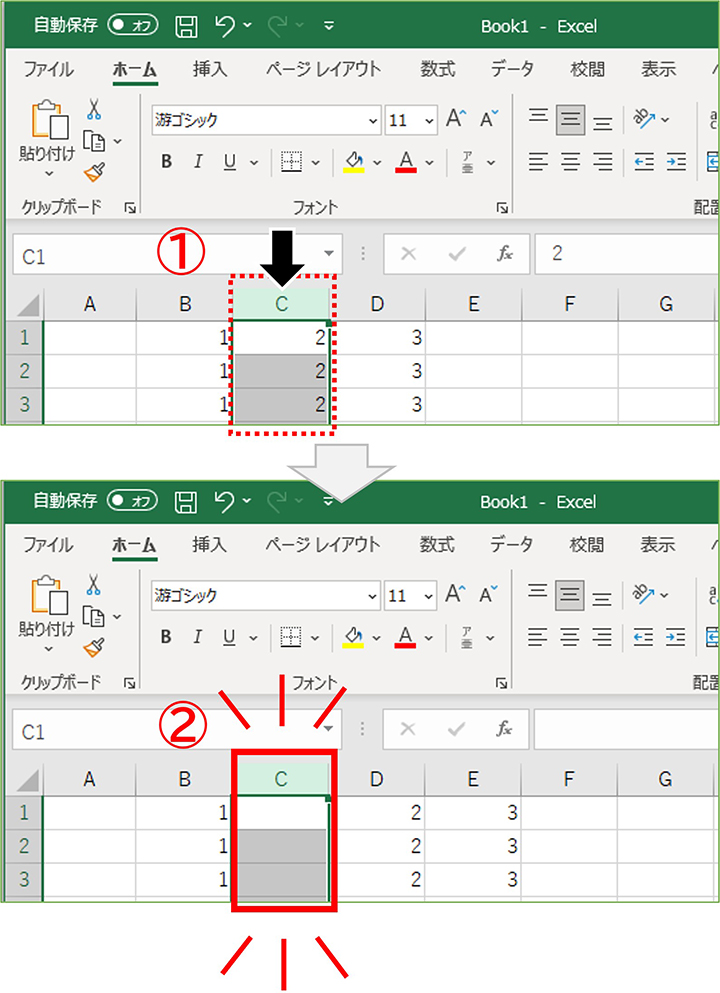This screenshot has width=720, height=993.
Task: Click the Copy icon in lower window's ribbon
Action: coord(94,617)
